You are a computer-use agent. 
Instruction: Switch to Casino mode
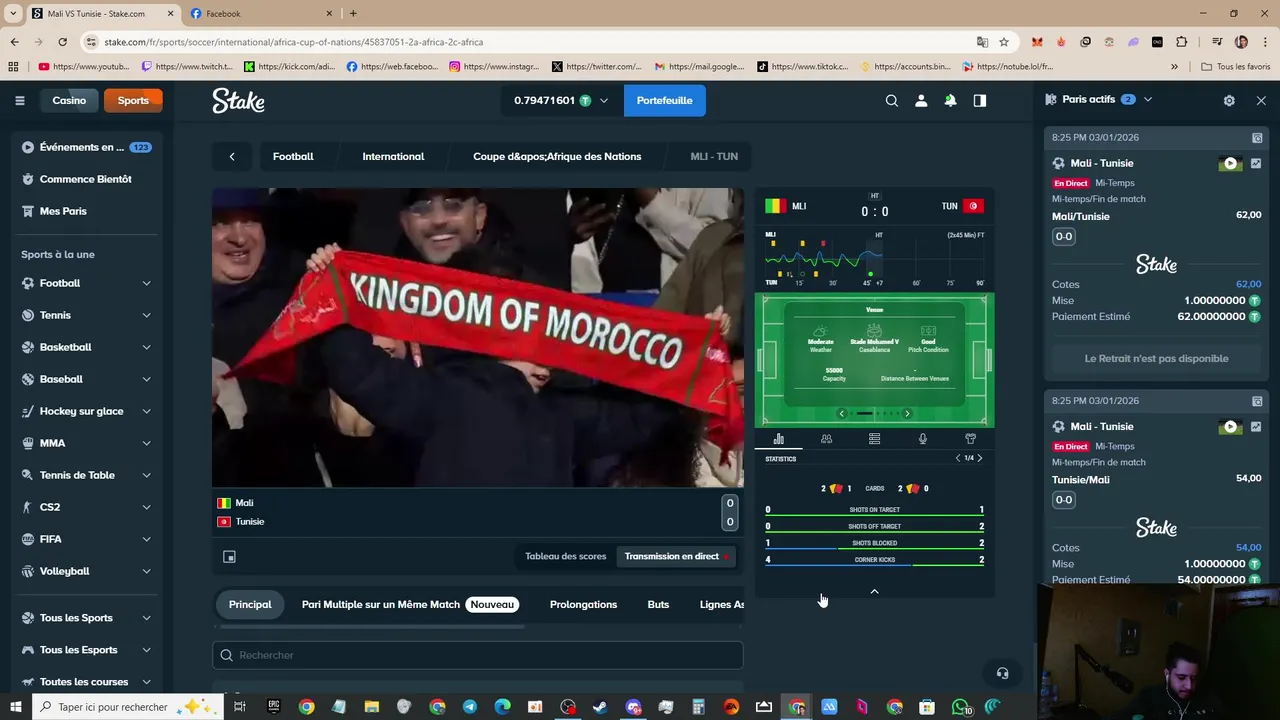point(69,100)
